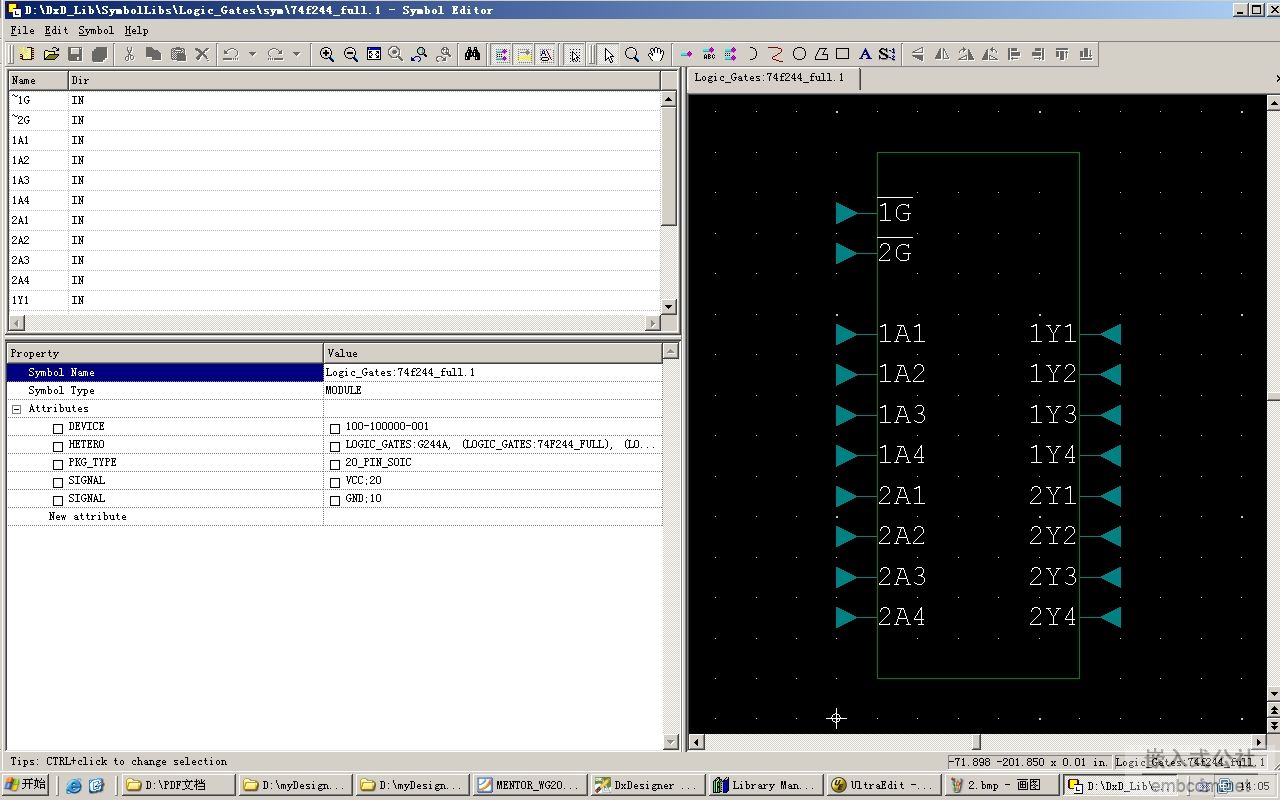Toggle checkbox beside GND;10 value

click(335, 501)
